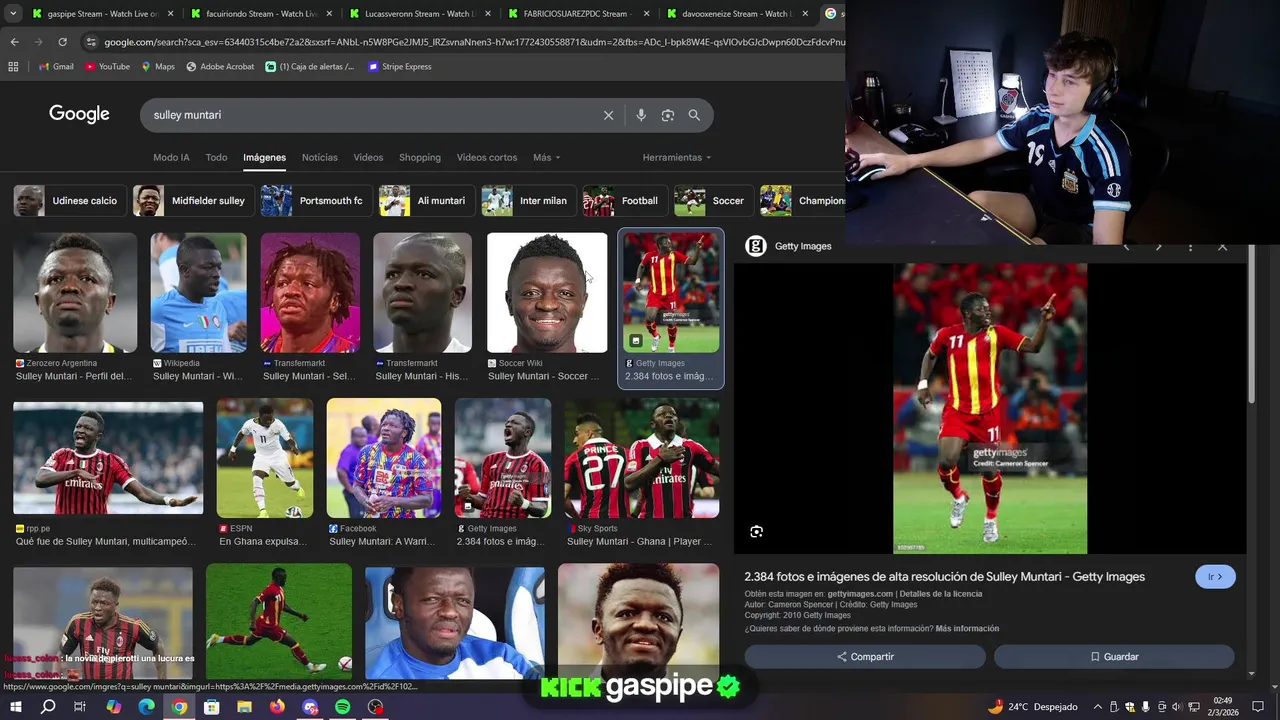Image resolution: width=1280 pixels, height=720 pixels.
Task: Open the Detalles de la licencia link
Action: coord(940,594)
